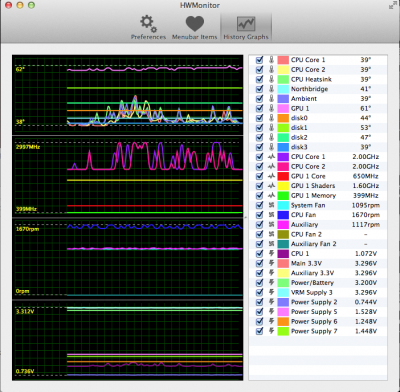
Task: Click fan icon beside Auxiliary Fan 2
Action: [x=272, y=244]
